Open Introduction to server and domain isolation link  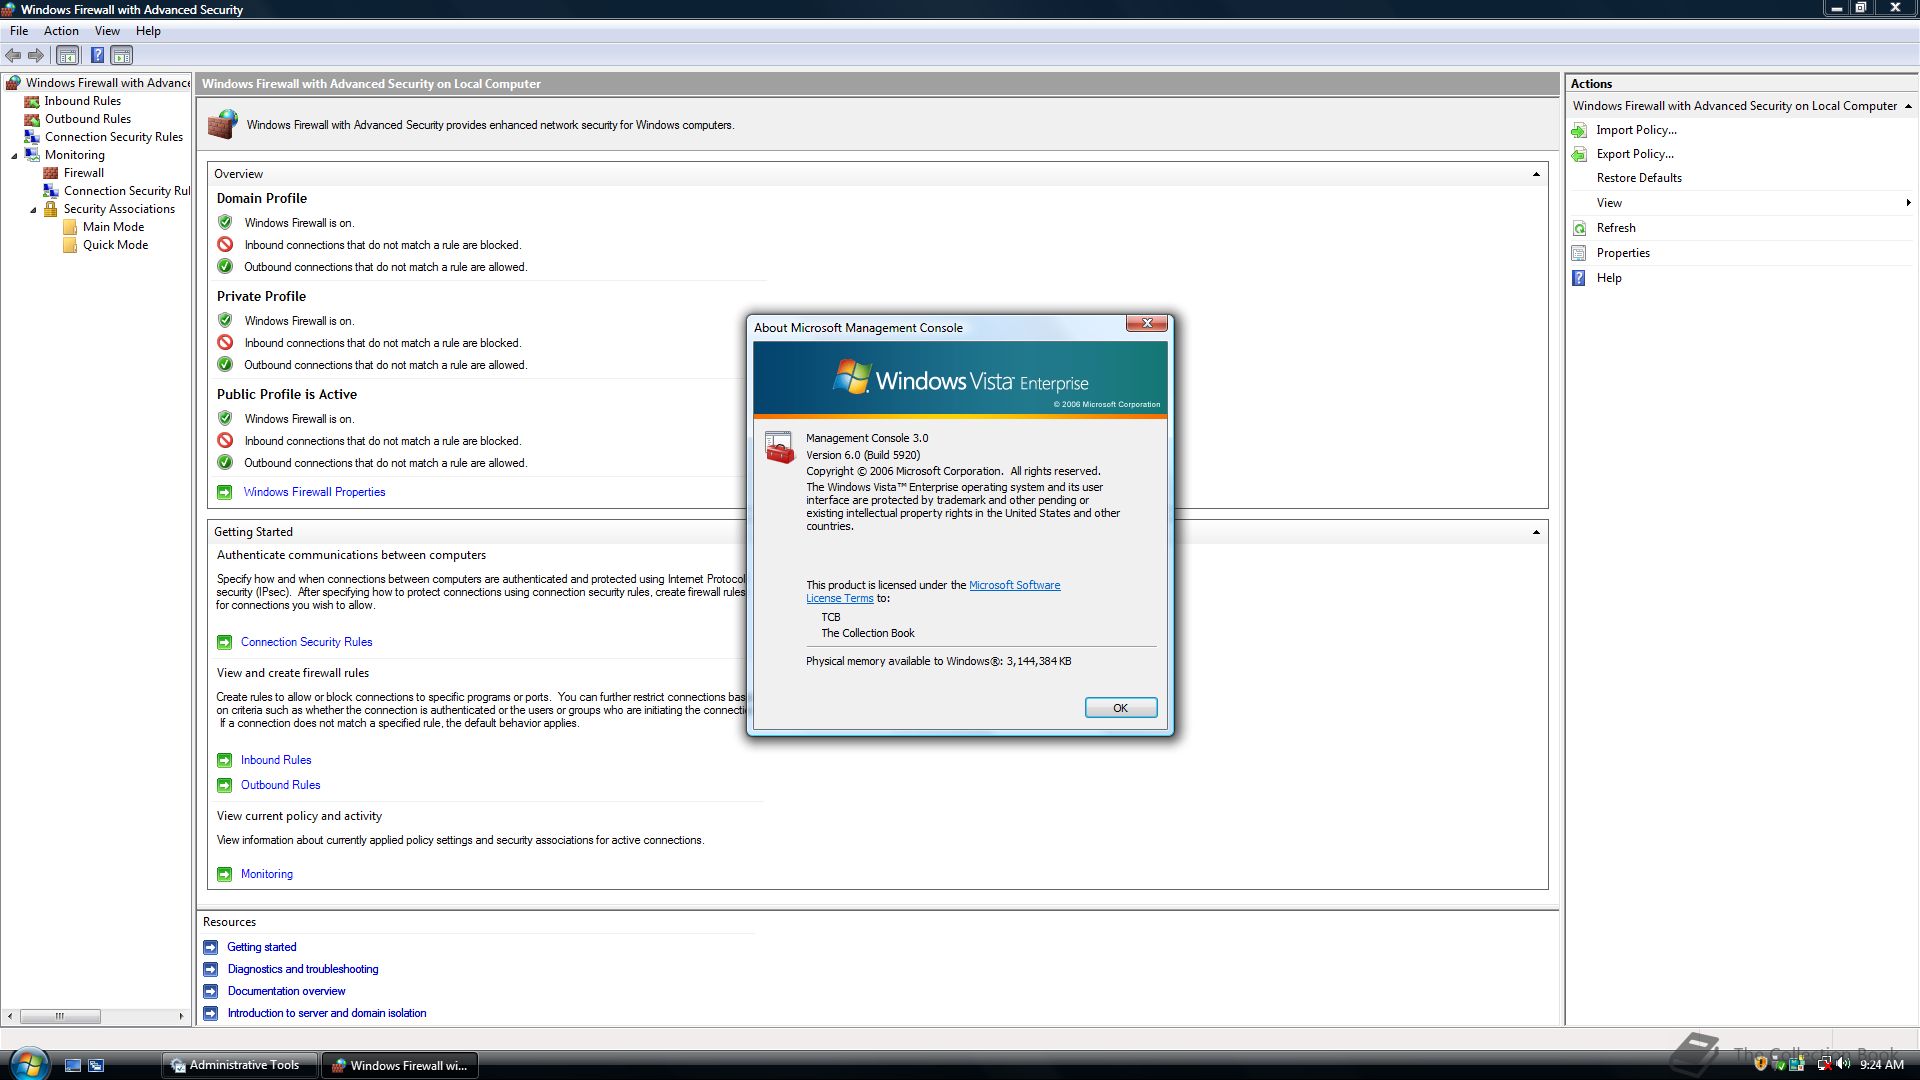click(326, 1013)
